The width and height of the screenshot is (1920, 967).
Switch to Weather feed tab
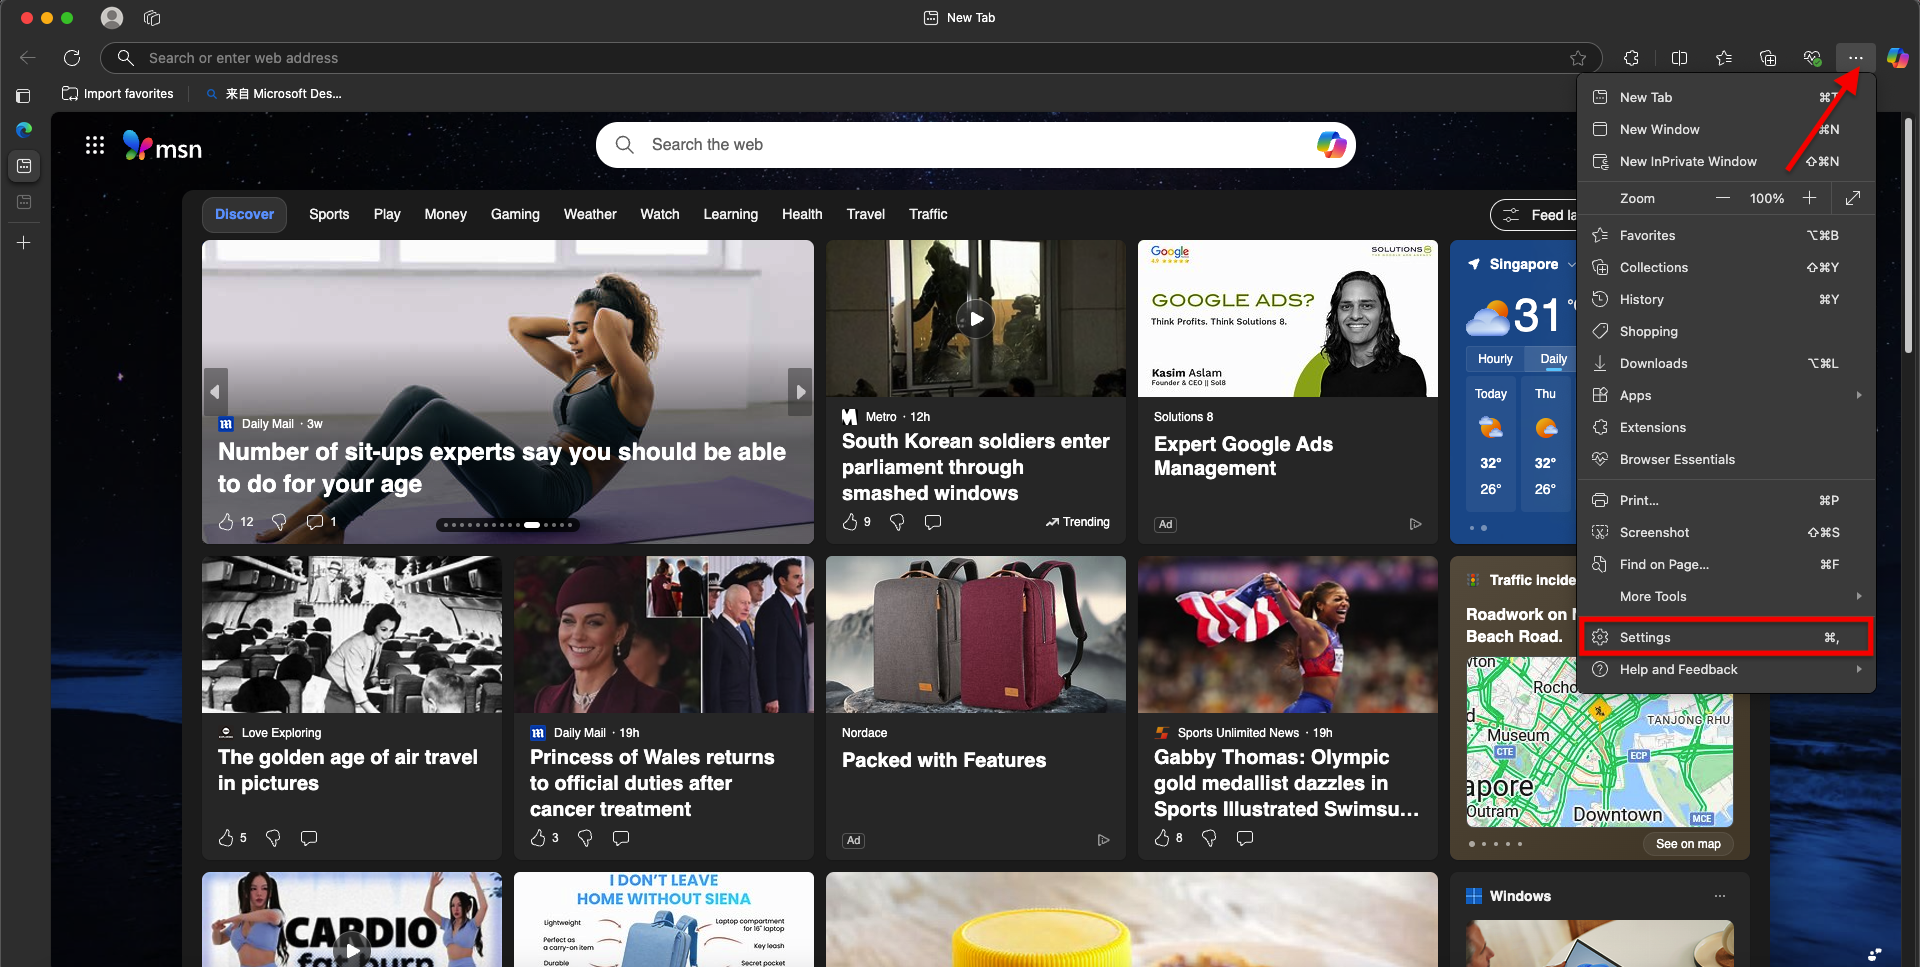(590, 214)
